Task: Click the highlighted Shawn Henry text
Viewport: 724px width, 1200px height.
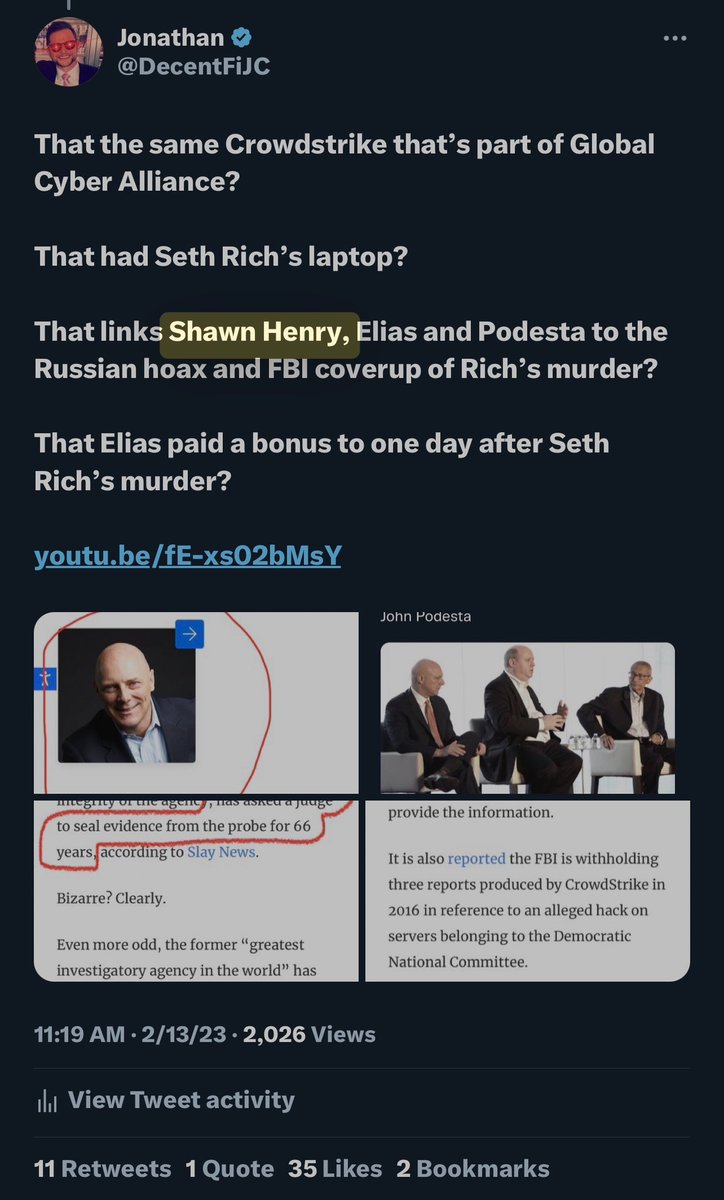Action: point(259,331)
